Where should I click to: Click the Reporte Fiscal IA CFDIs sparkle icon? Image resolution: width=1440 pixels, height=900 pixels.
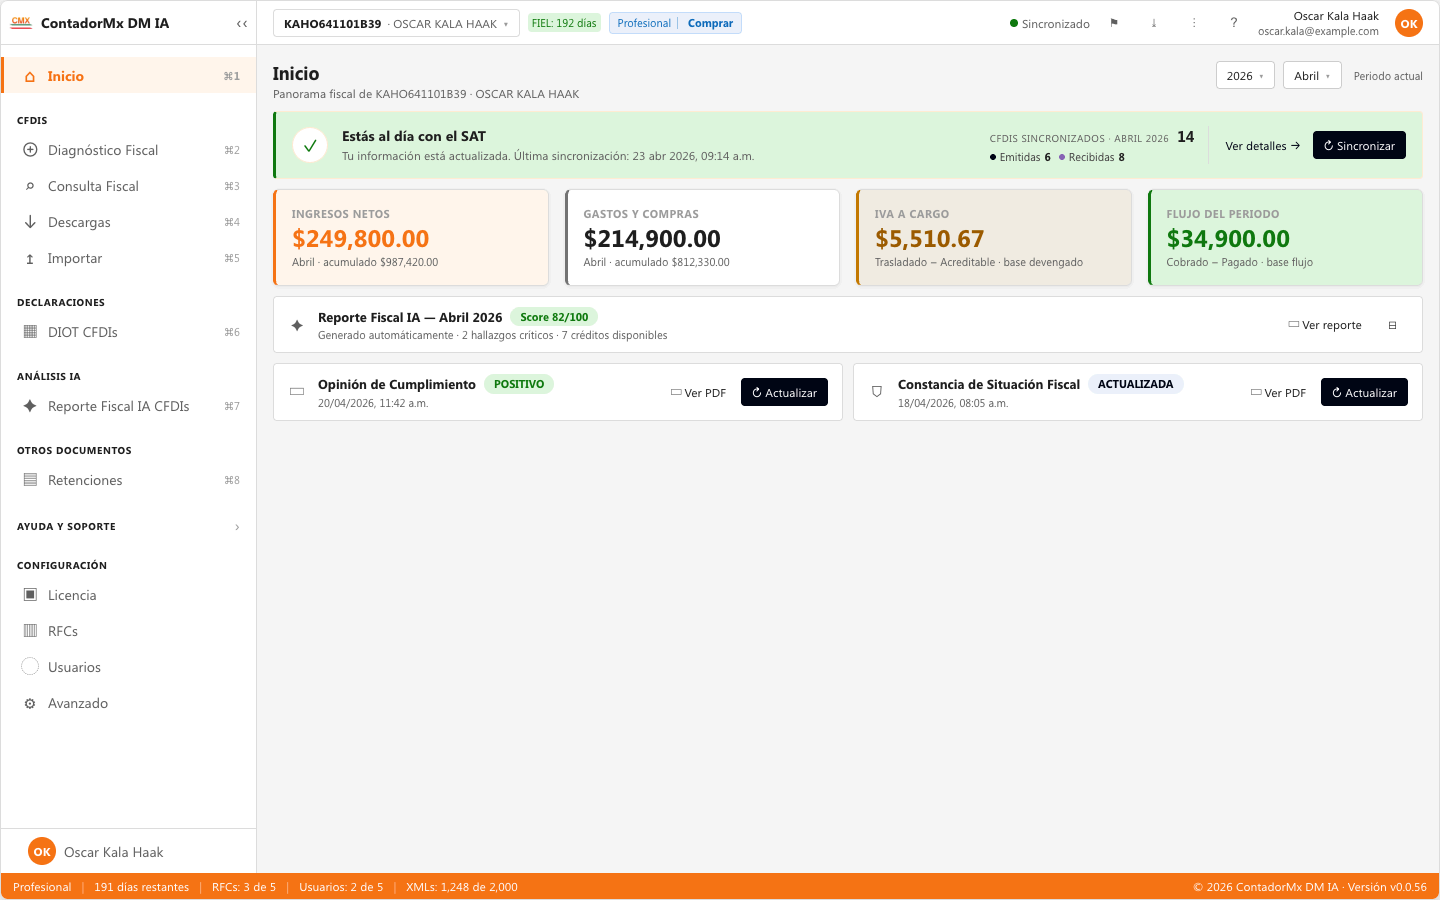point(30,406)
